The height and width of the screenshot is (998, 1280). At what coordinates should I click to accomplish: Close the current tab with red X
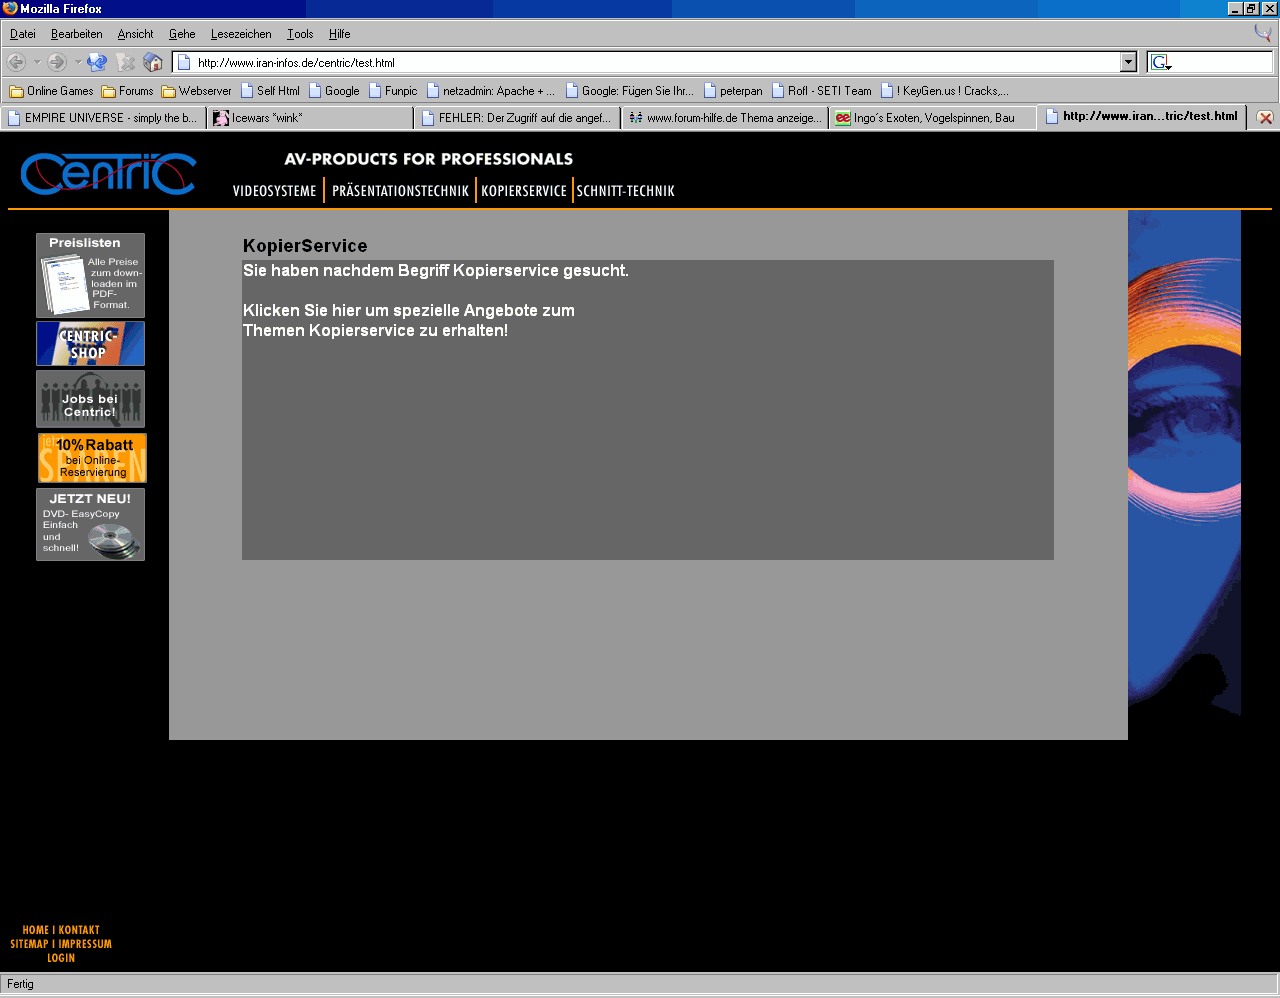coord(1265,118)
